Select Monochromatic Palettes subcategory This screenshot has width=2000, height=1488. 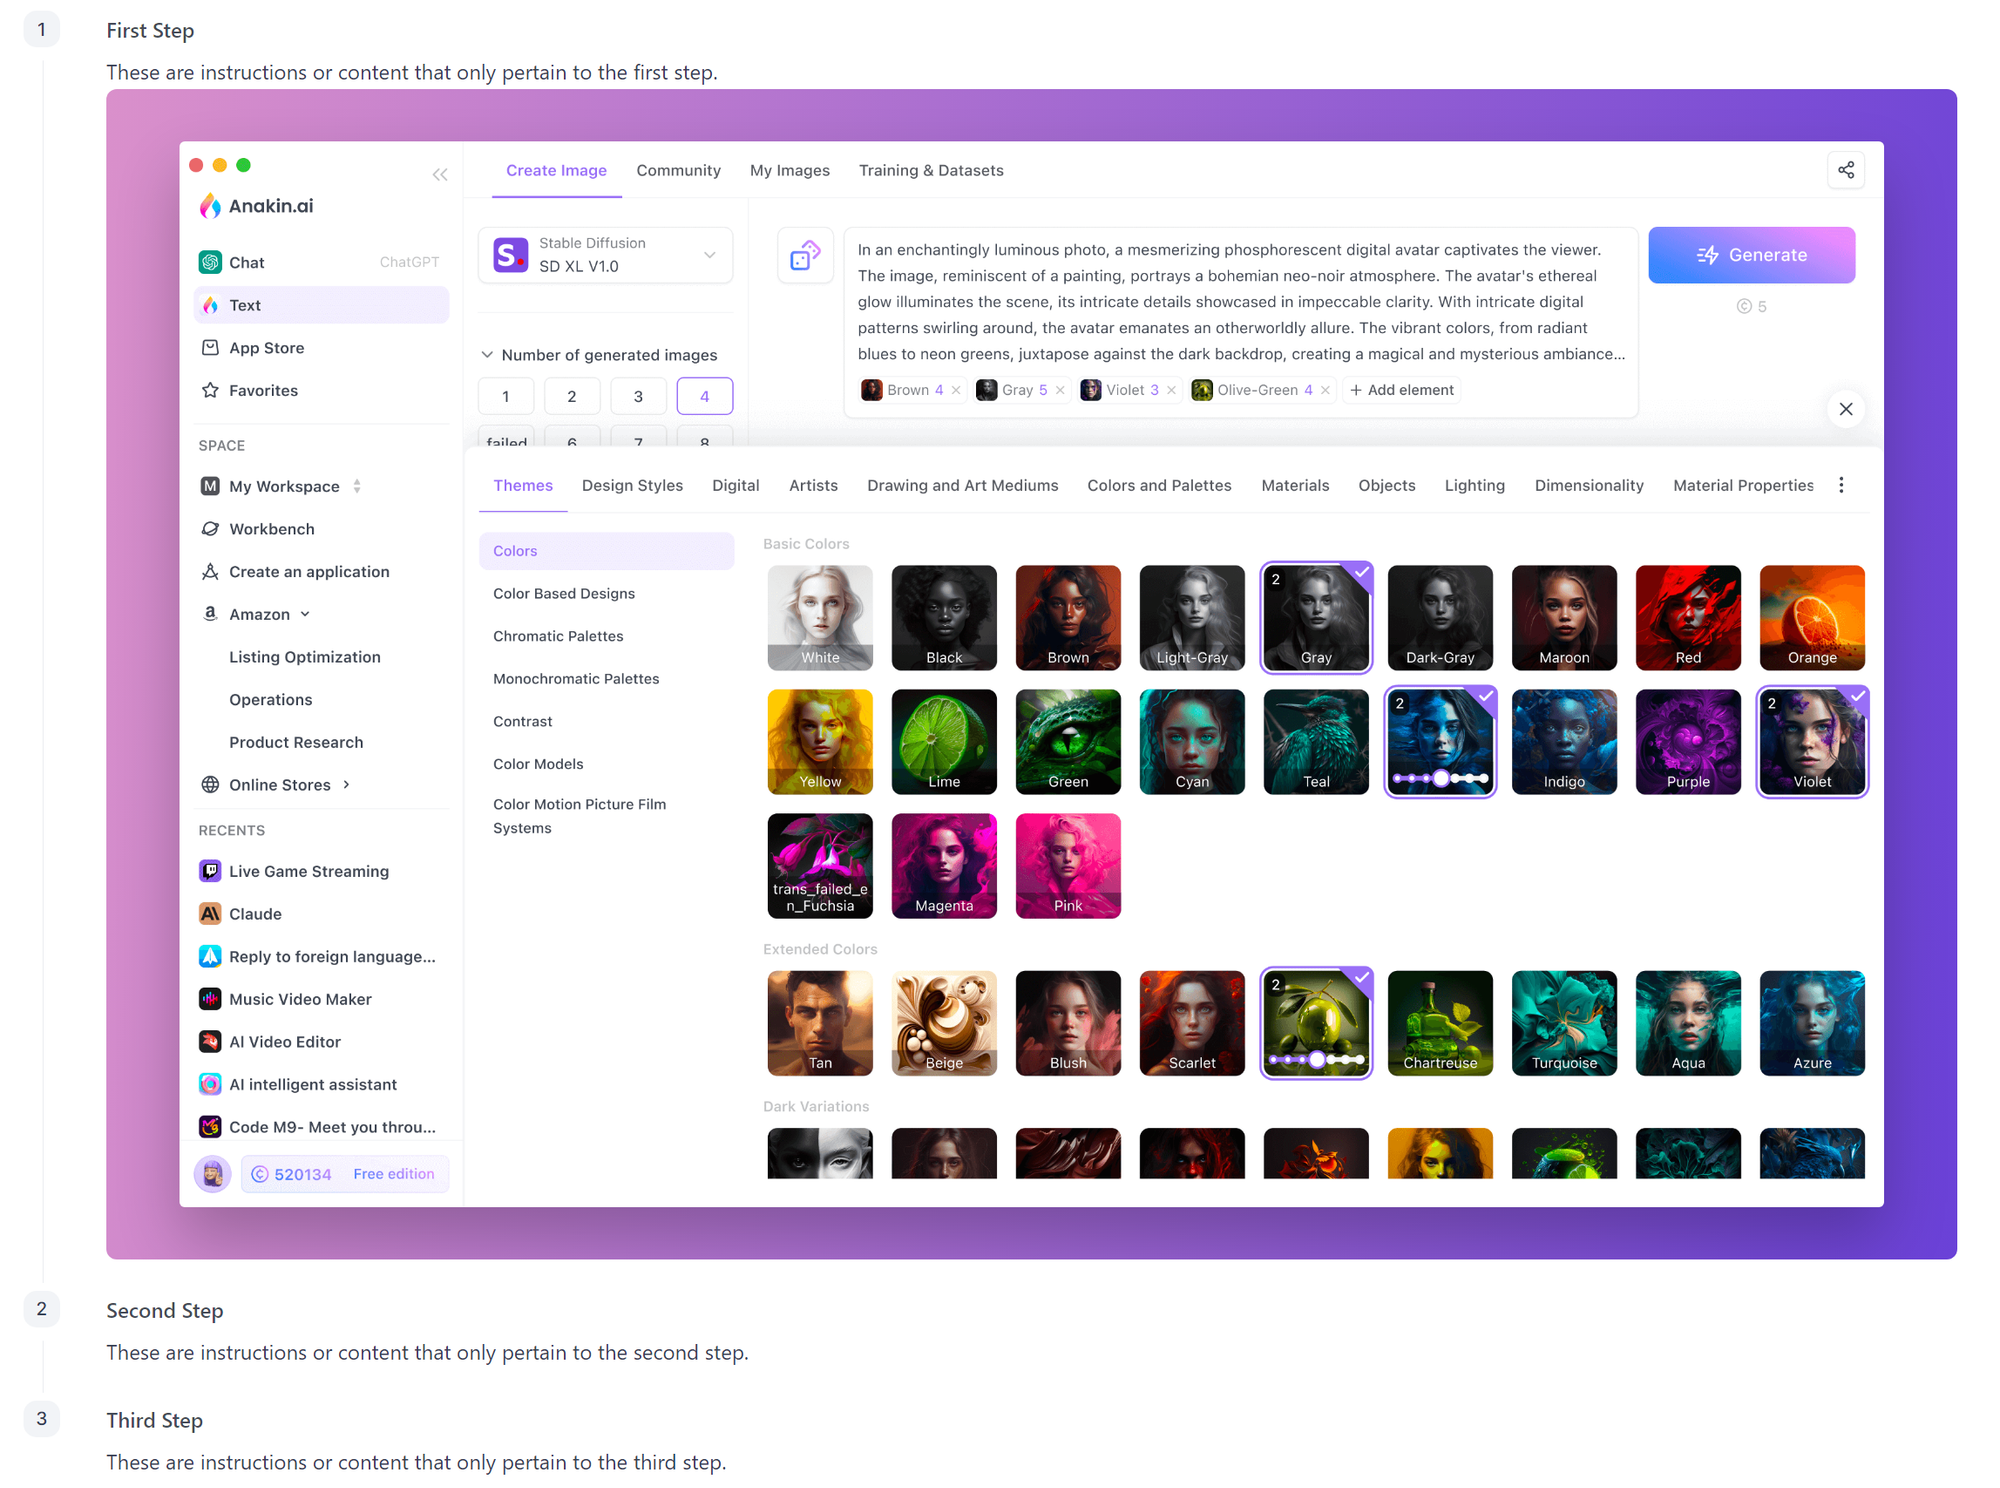tap(606, 679)
